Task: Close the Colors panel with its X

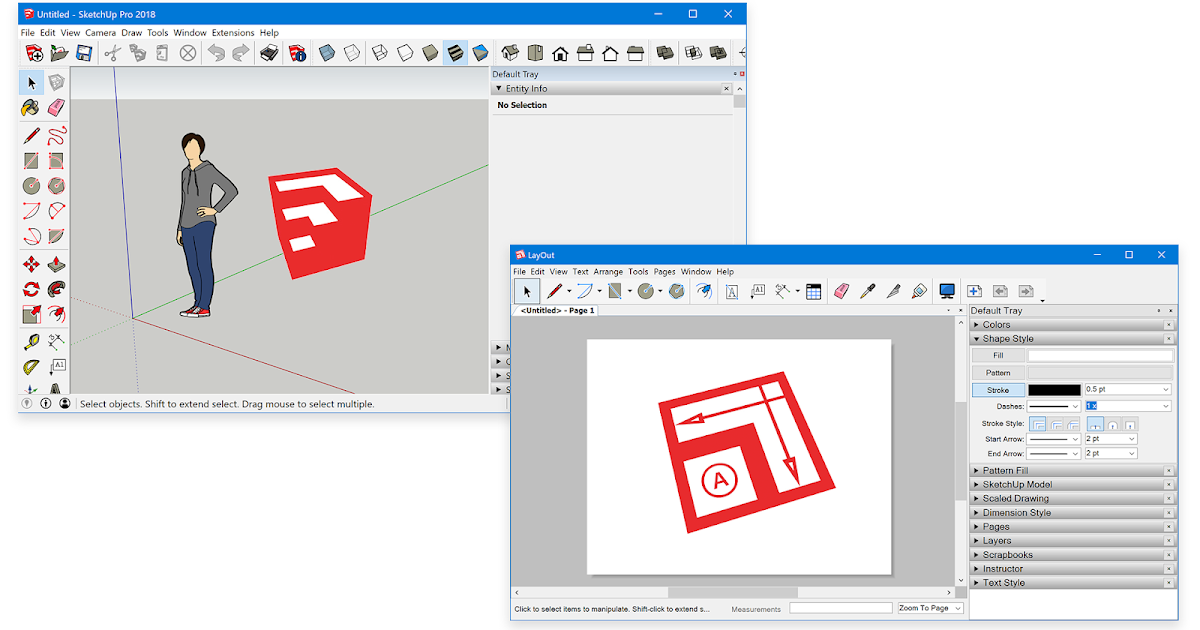Action: coord(1169,325)
